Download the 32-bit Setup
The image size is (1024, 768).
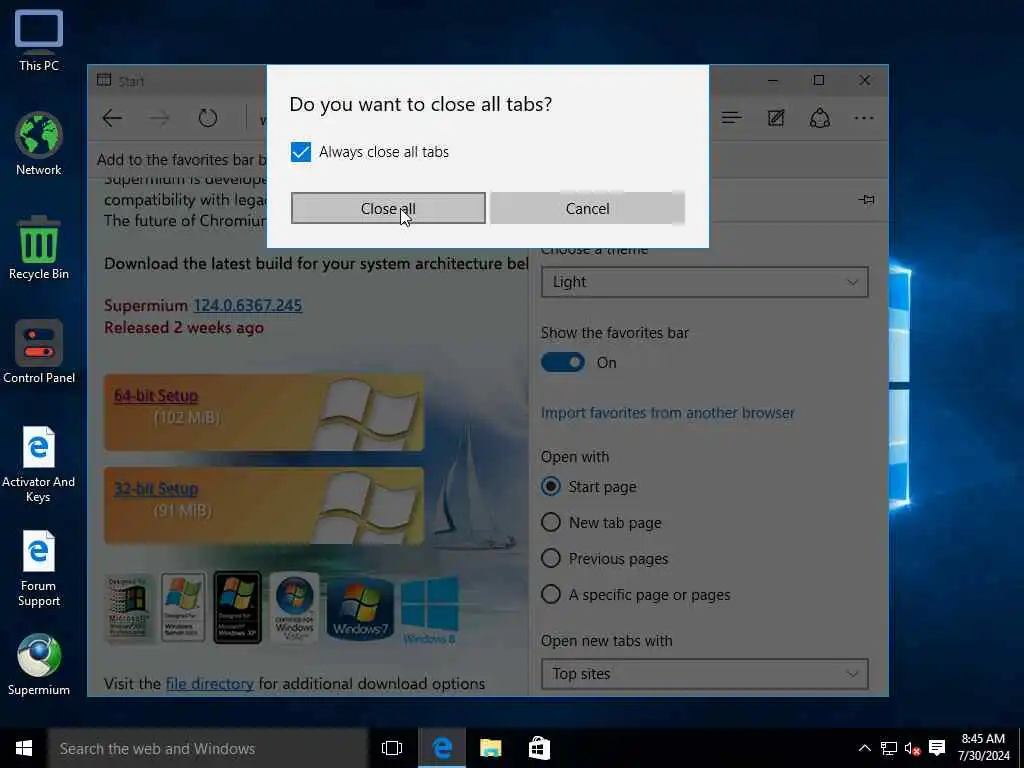pos(156,488)
